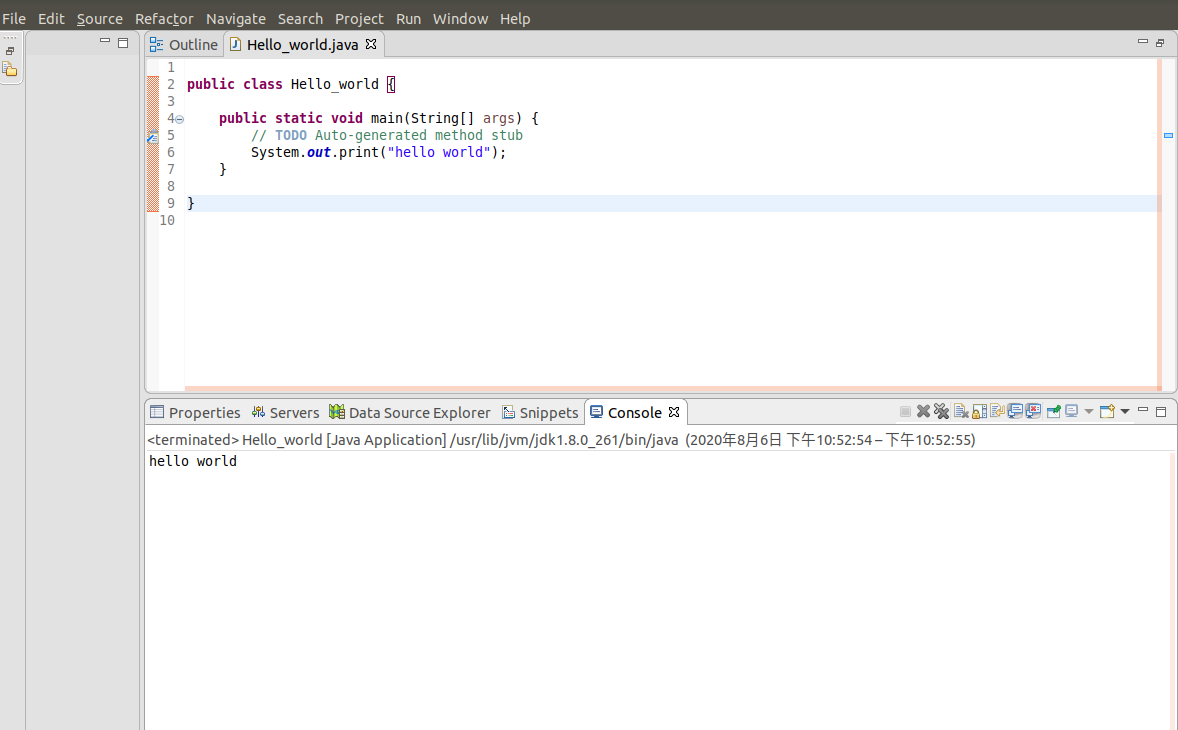This screenshot has width=1178, height=730.
Task: Click the terminated Hello_world launch description
Action: (561, 440)
